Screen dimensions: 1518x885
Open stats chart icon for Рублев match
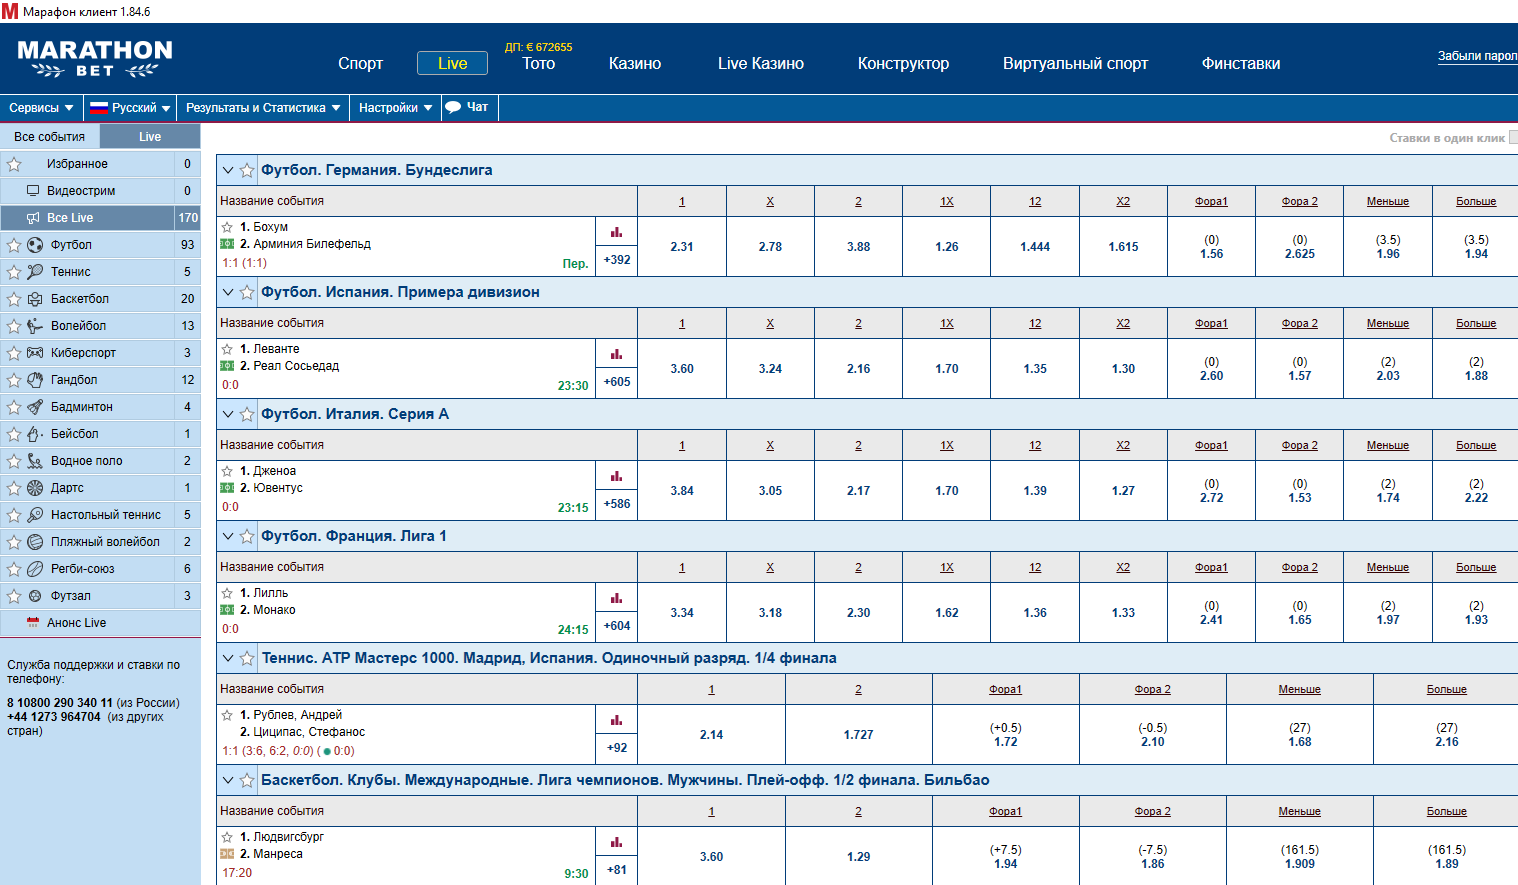616,720
